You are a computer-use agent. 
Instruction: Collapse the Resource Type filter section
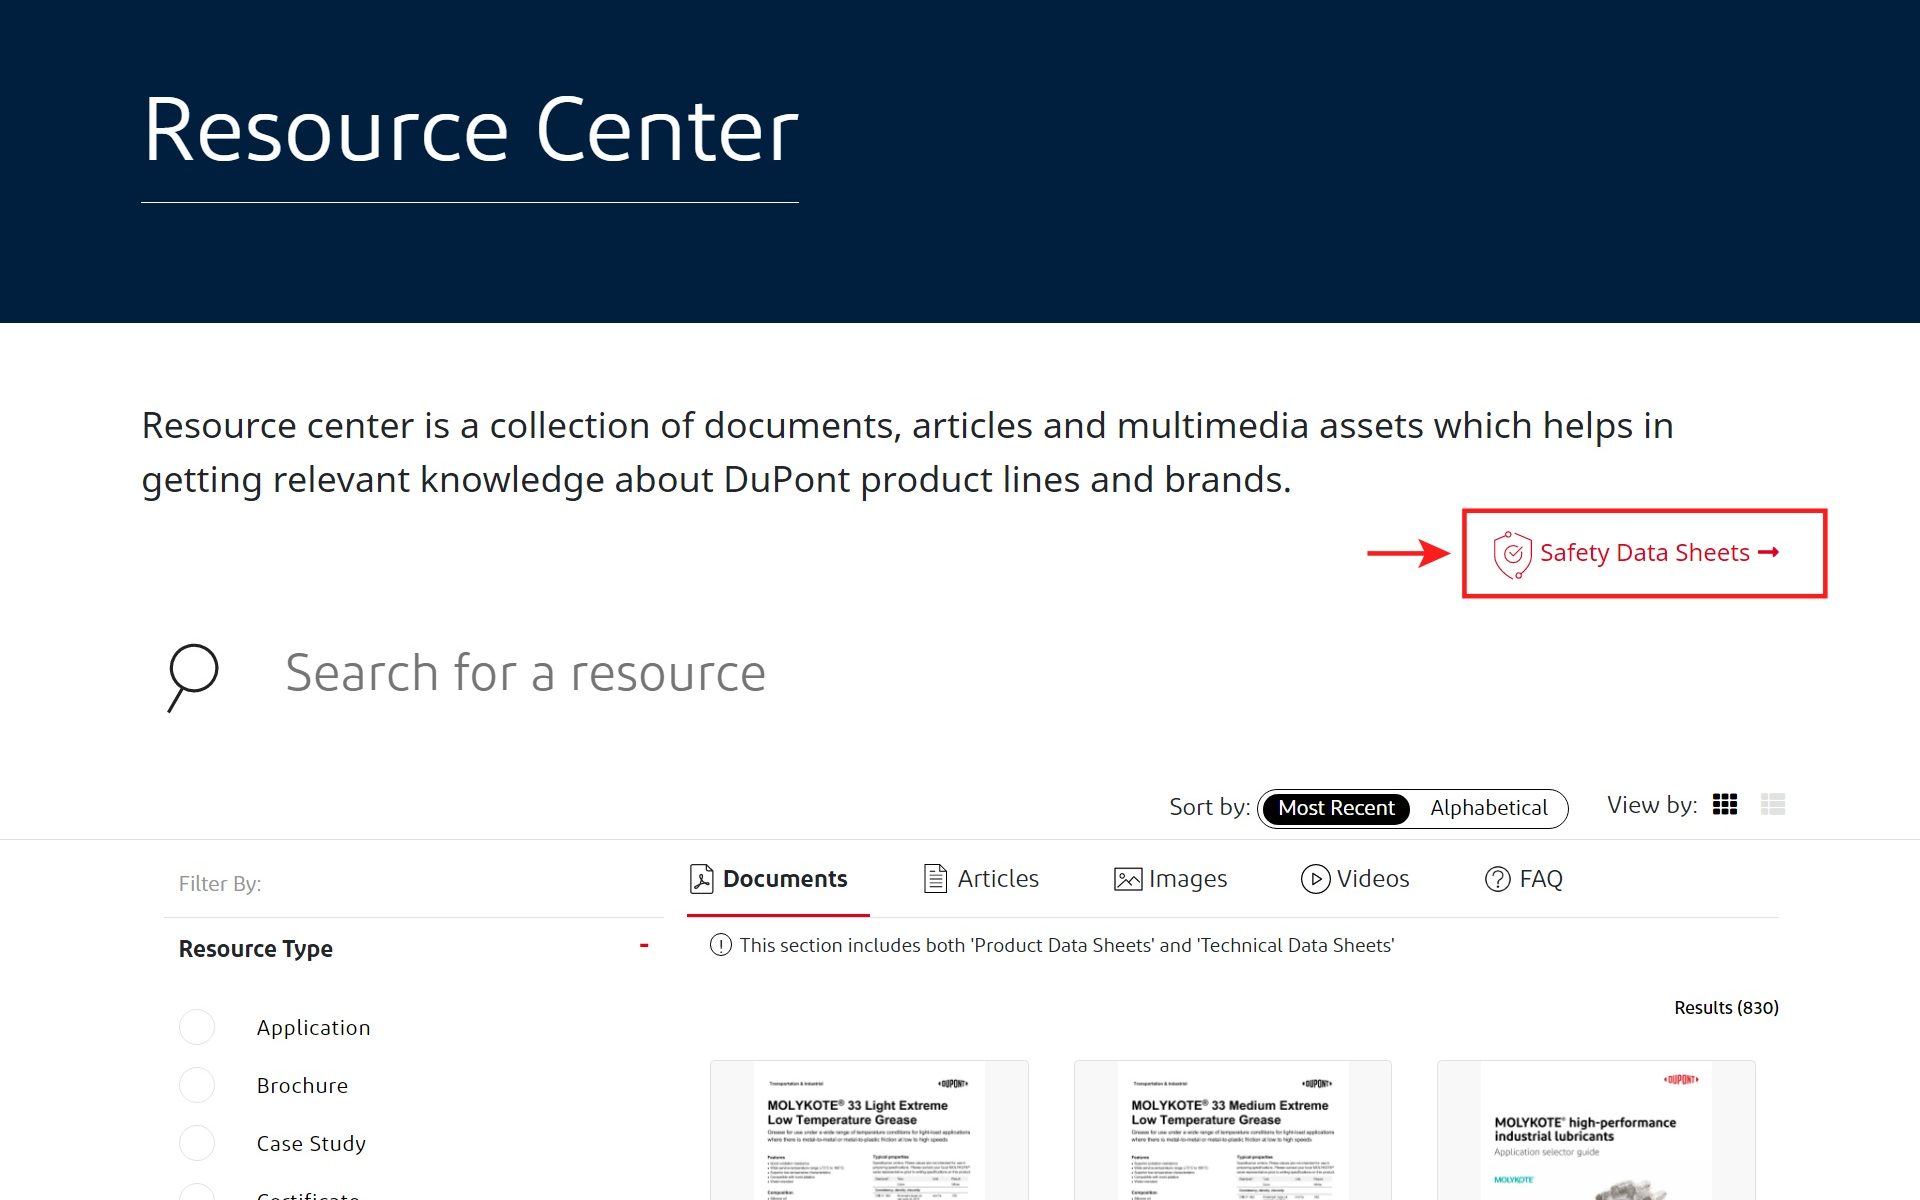[x=644, y=946]
